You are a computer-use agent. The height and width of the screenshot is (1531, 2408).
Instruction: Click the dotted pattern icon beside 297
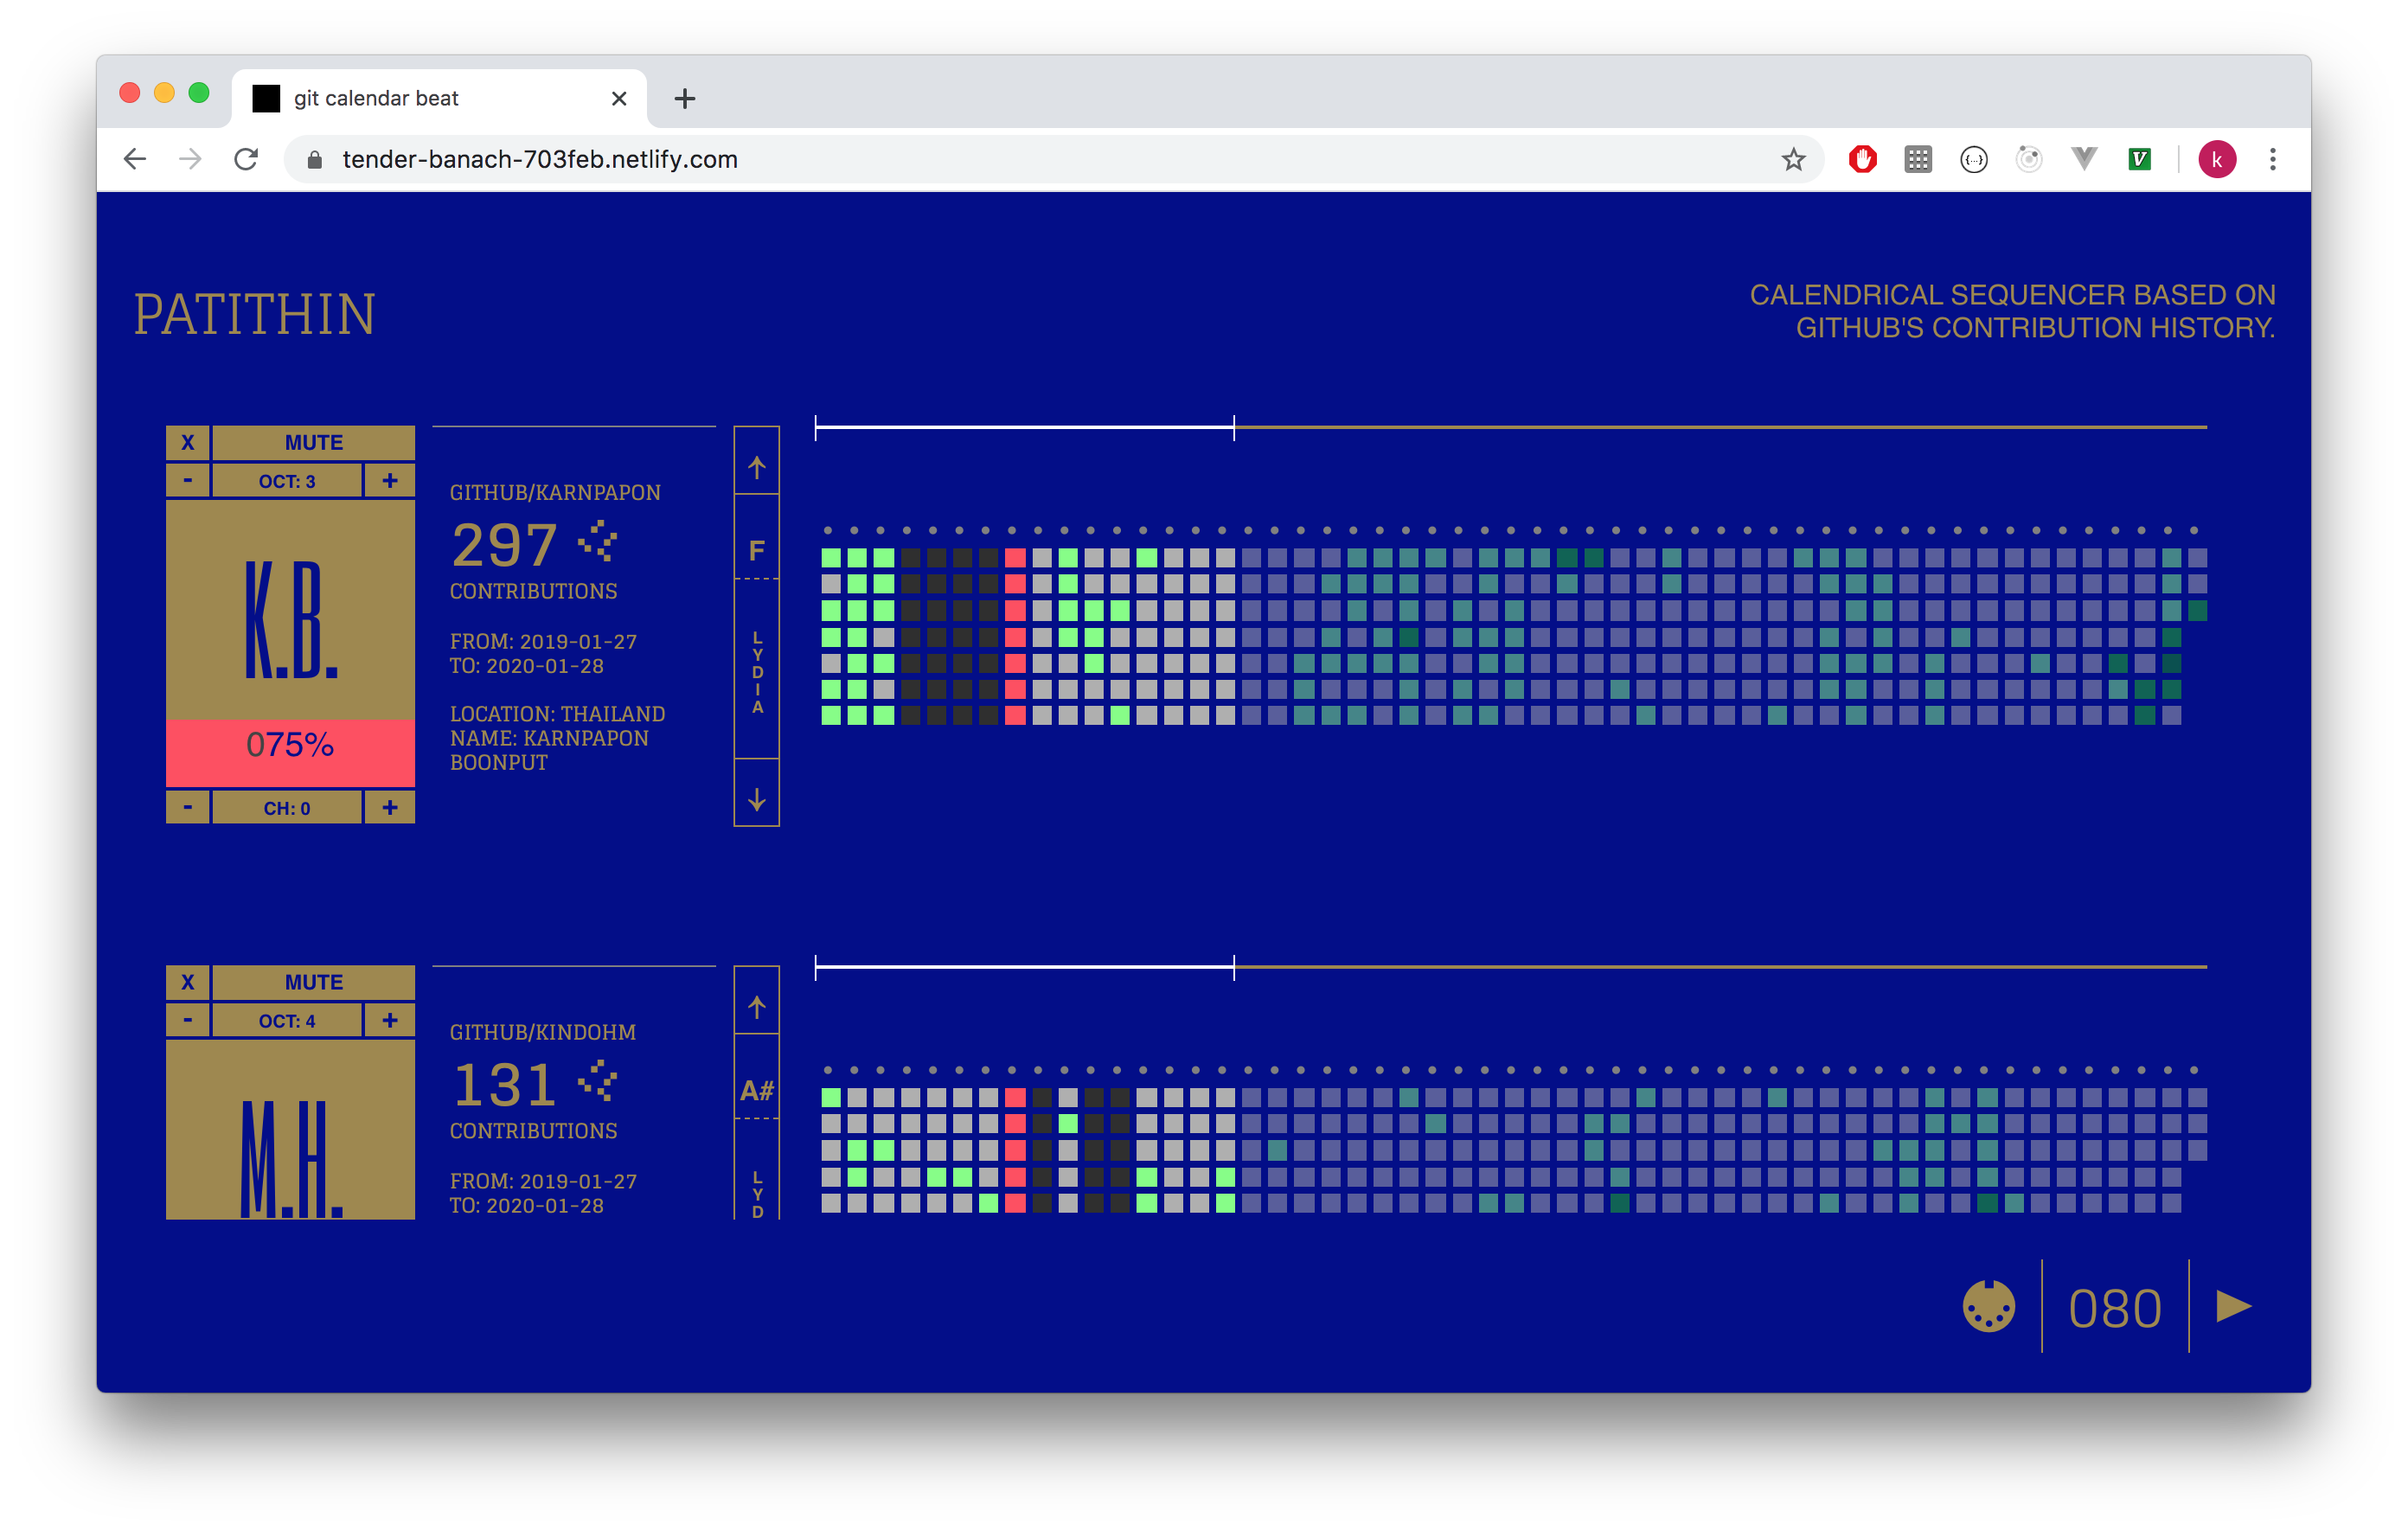[x=598, y=541]
